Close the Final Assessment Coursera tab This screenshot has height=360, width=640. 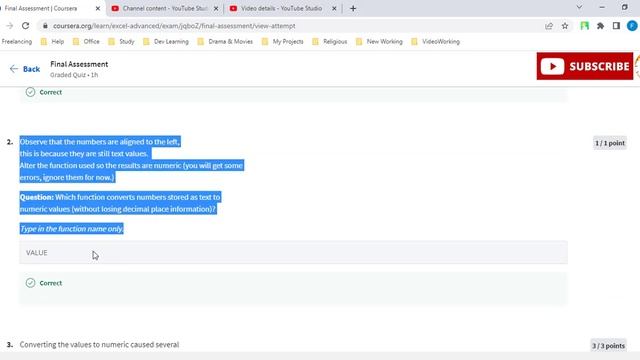(x=98, y=8)
